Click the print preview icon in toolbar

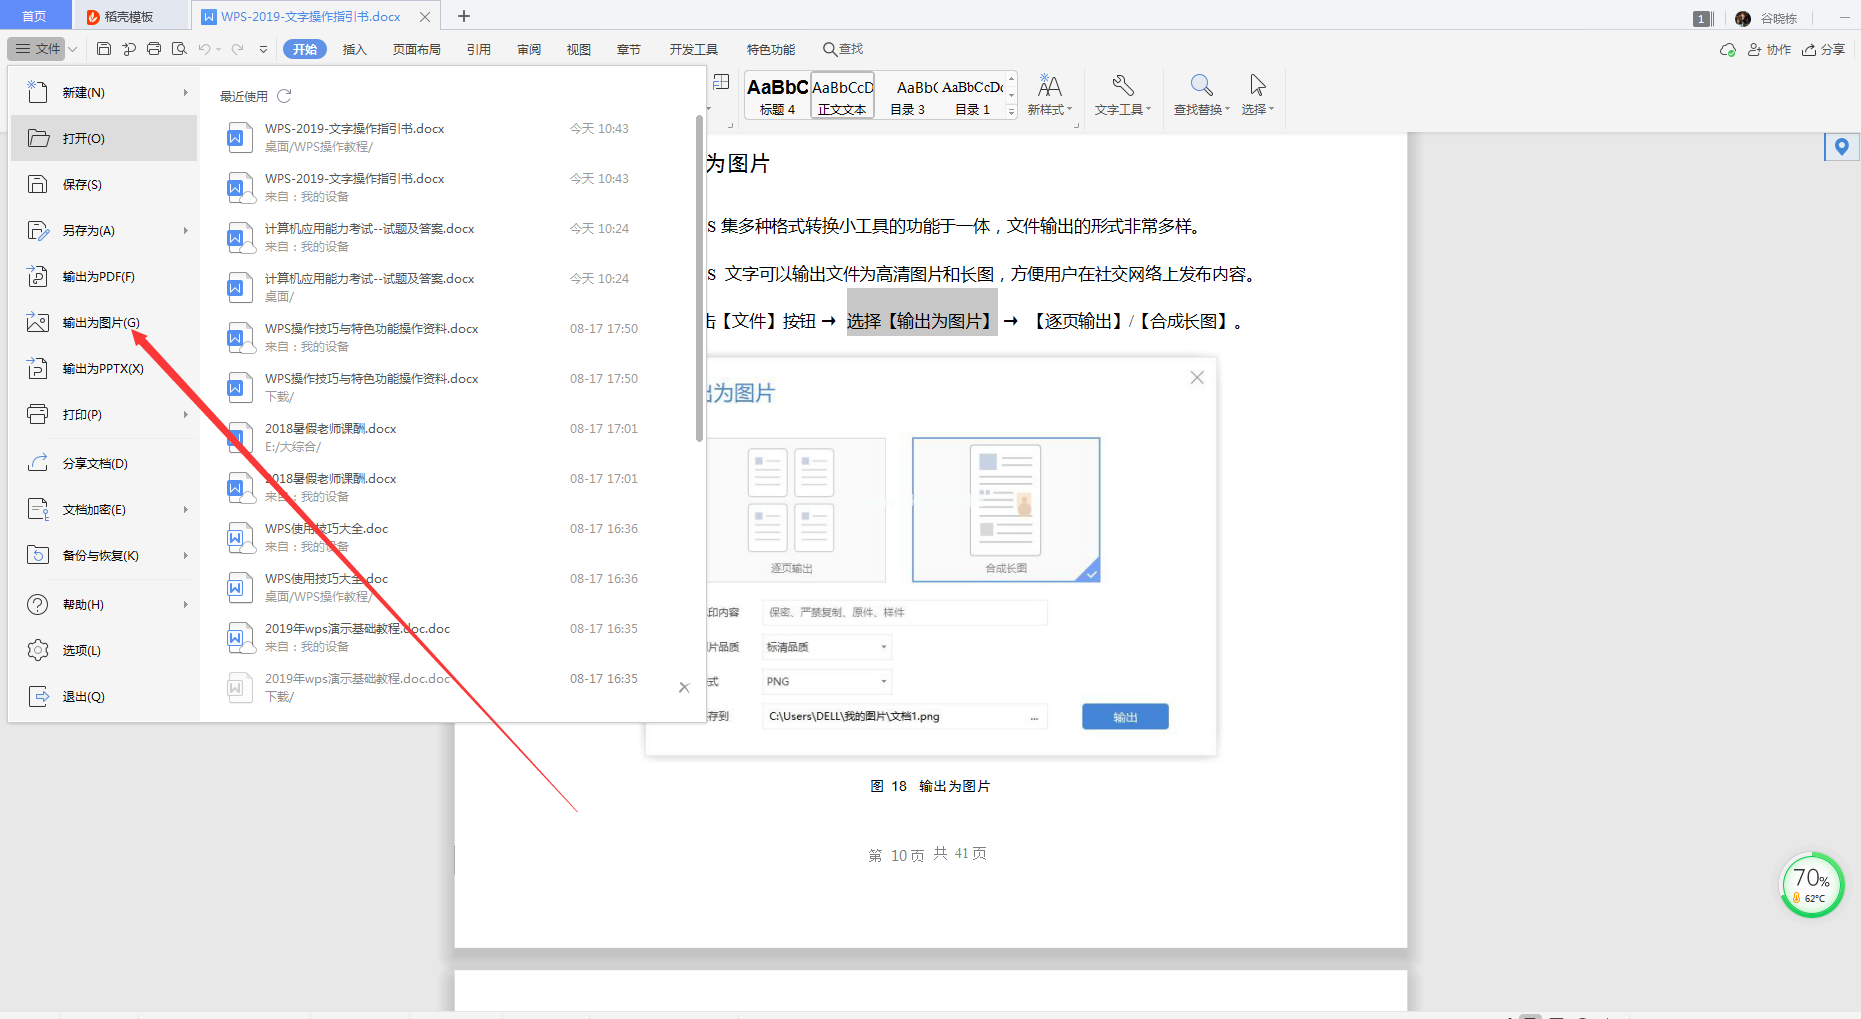(179, 48)
